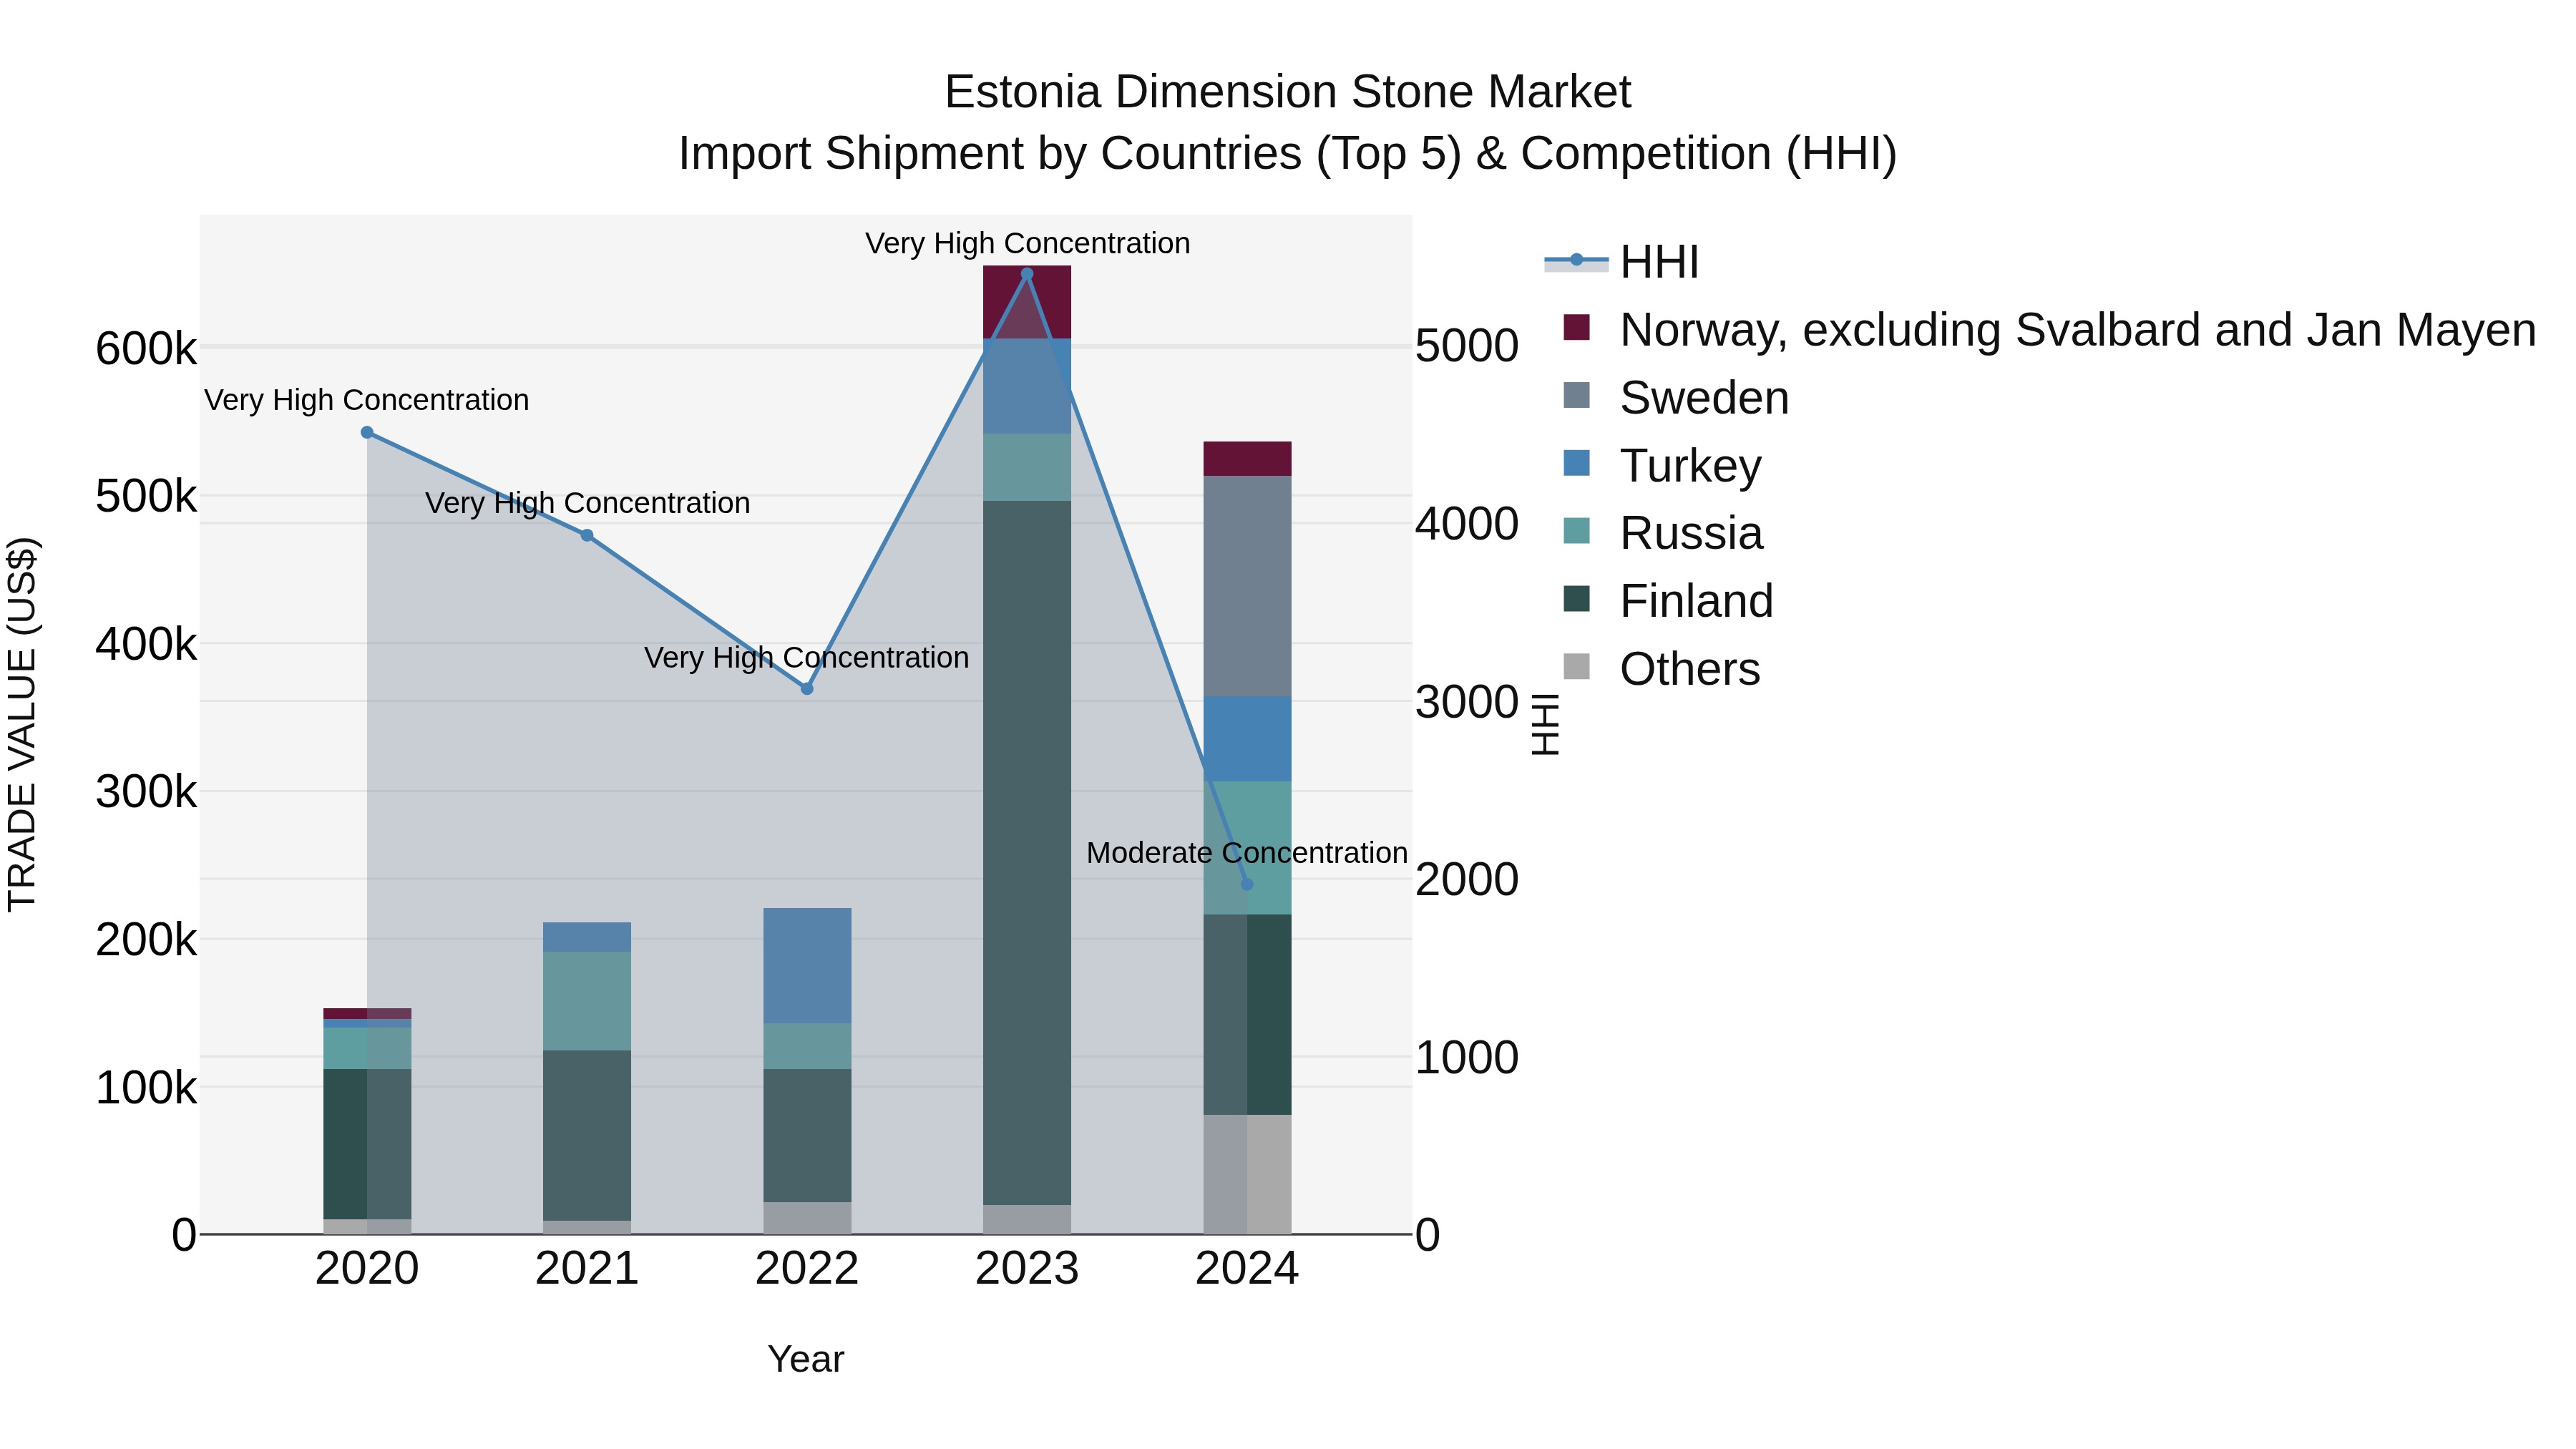Click the HHI line marker icon in legend
The height and width of the screenshot is (1449, 2576).
click(1576, 261)
